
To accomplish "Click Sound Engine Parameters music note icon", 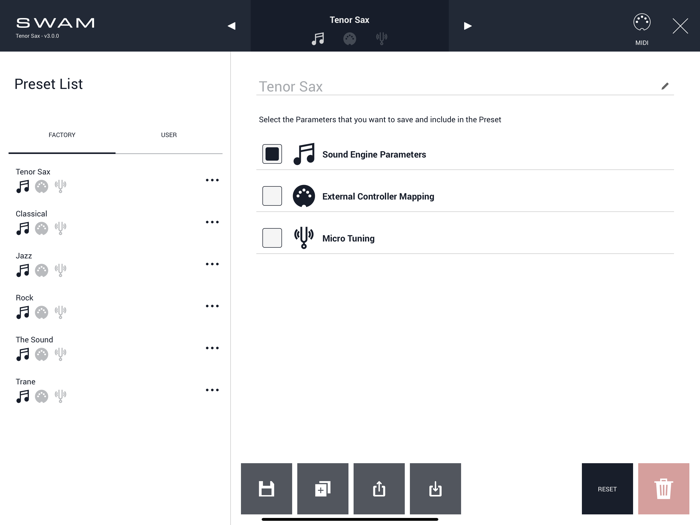I will pyautogui.click(x=304, y=154).
